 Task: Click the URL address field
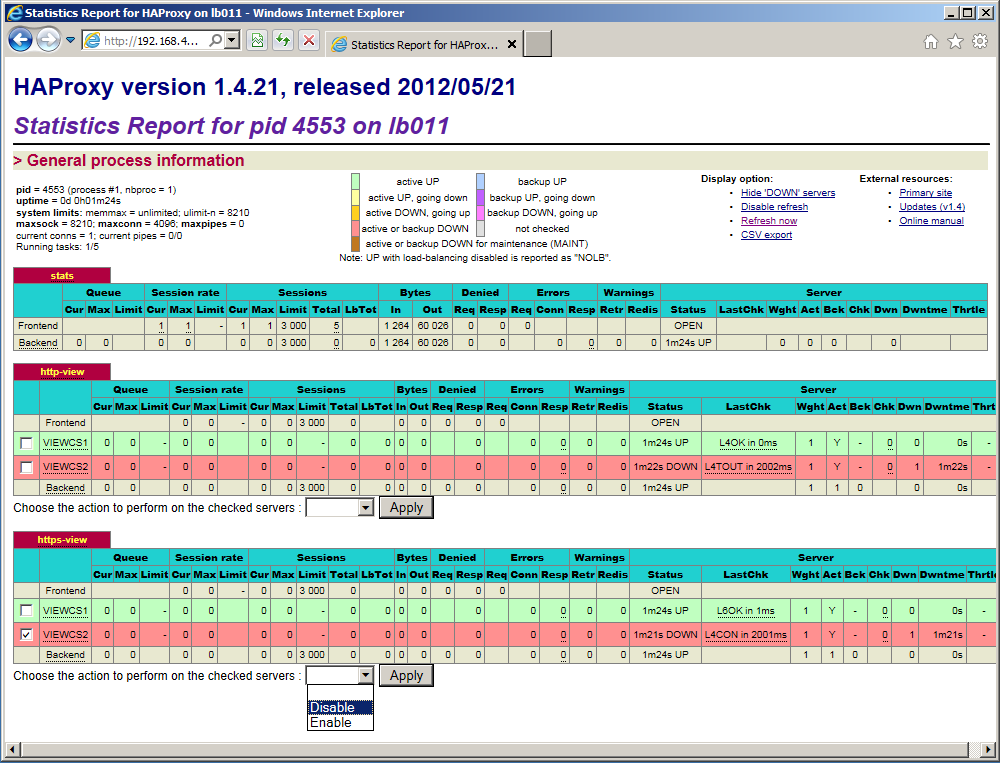coord(153,41)
